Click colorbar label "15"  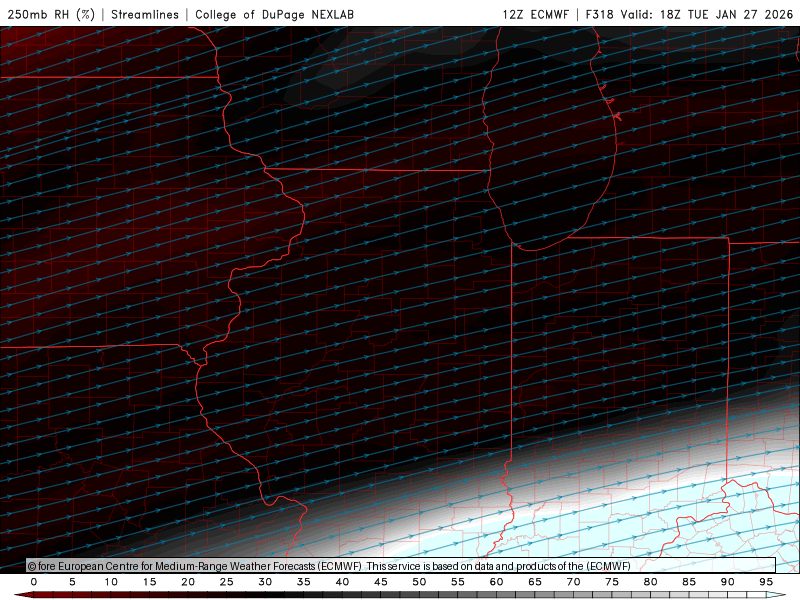[x=149, y=582]
